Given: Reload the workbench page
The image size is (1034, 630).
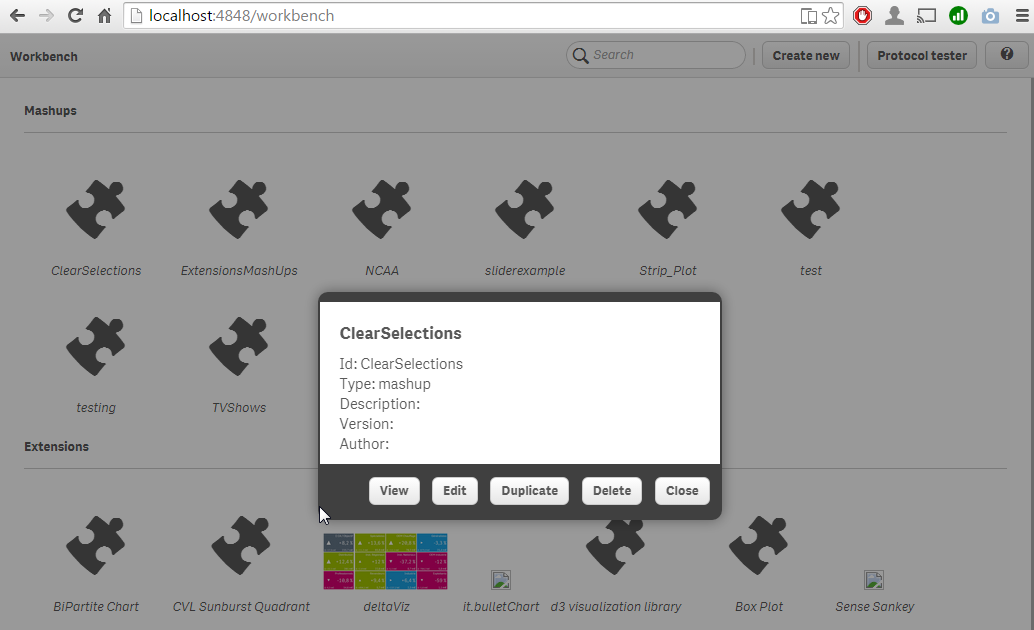Looking at the screenshot, I should [x=75, y=15].
